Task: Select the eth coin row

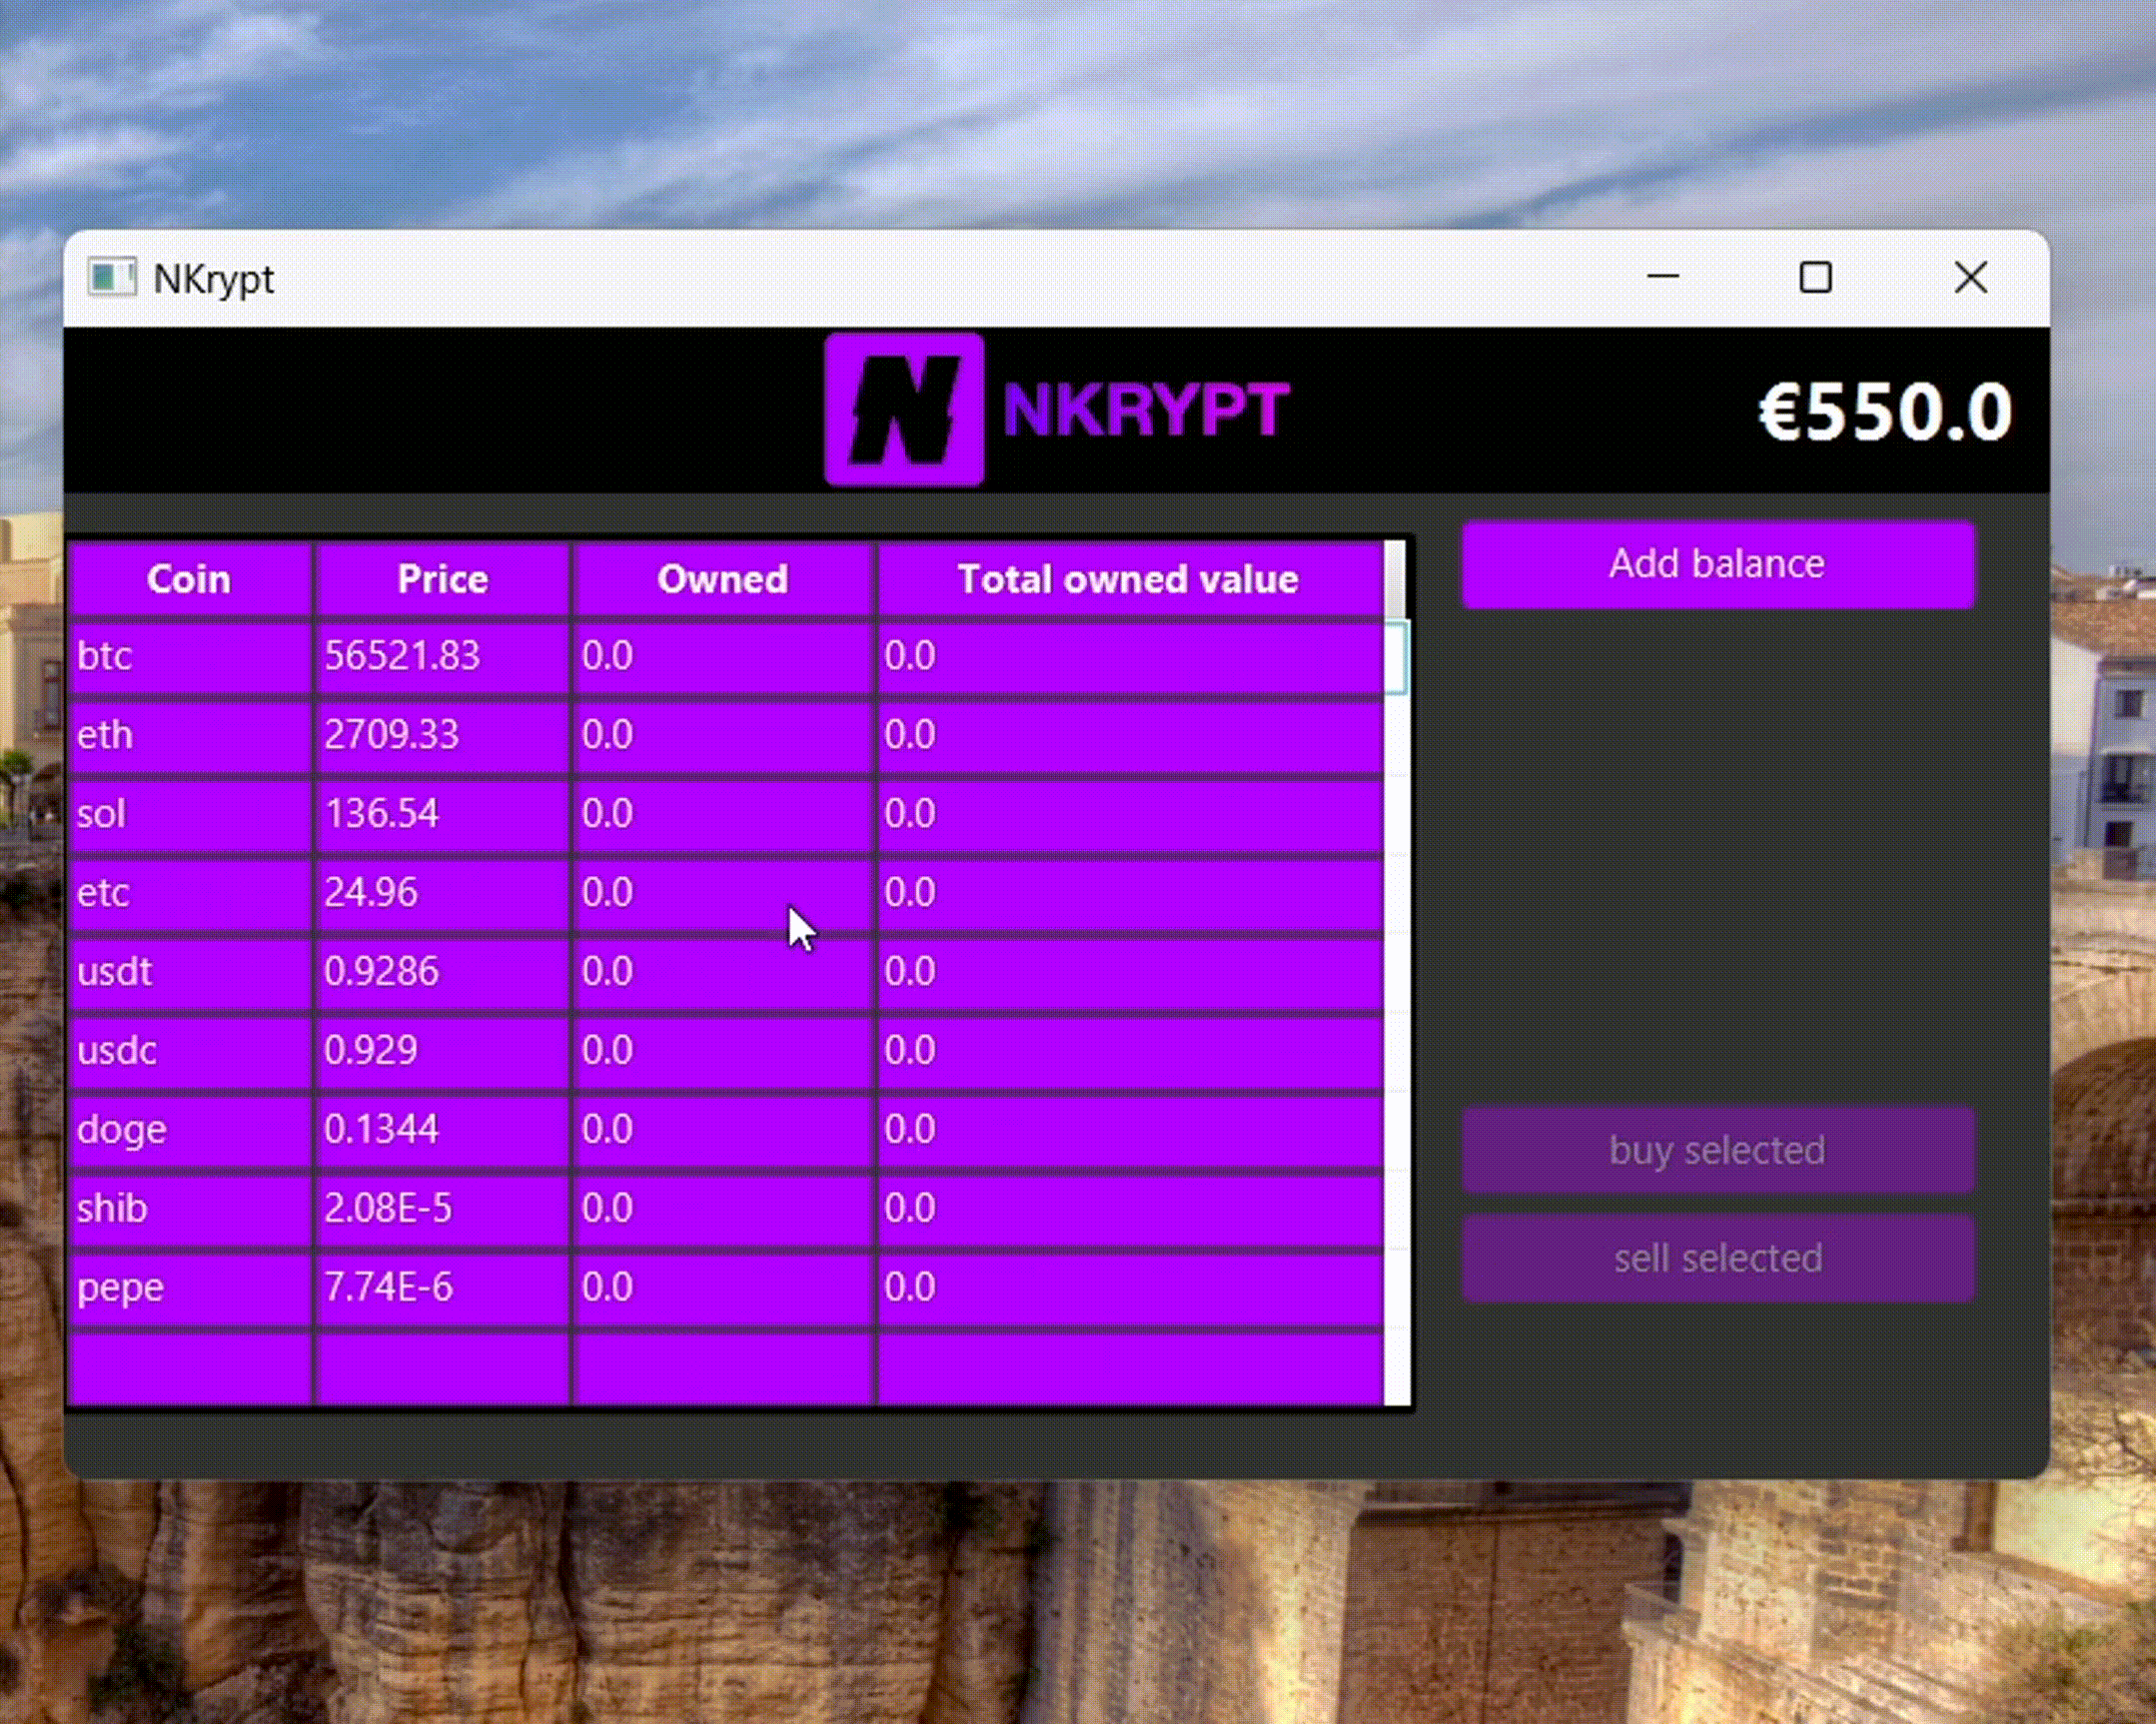Action: coord(189,735)
